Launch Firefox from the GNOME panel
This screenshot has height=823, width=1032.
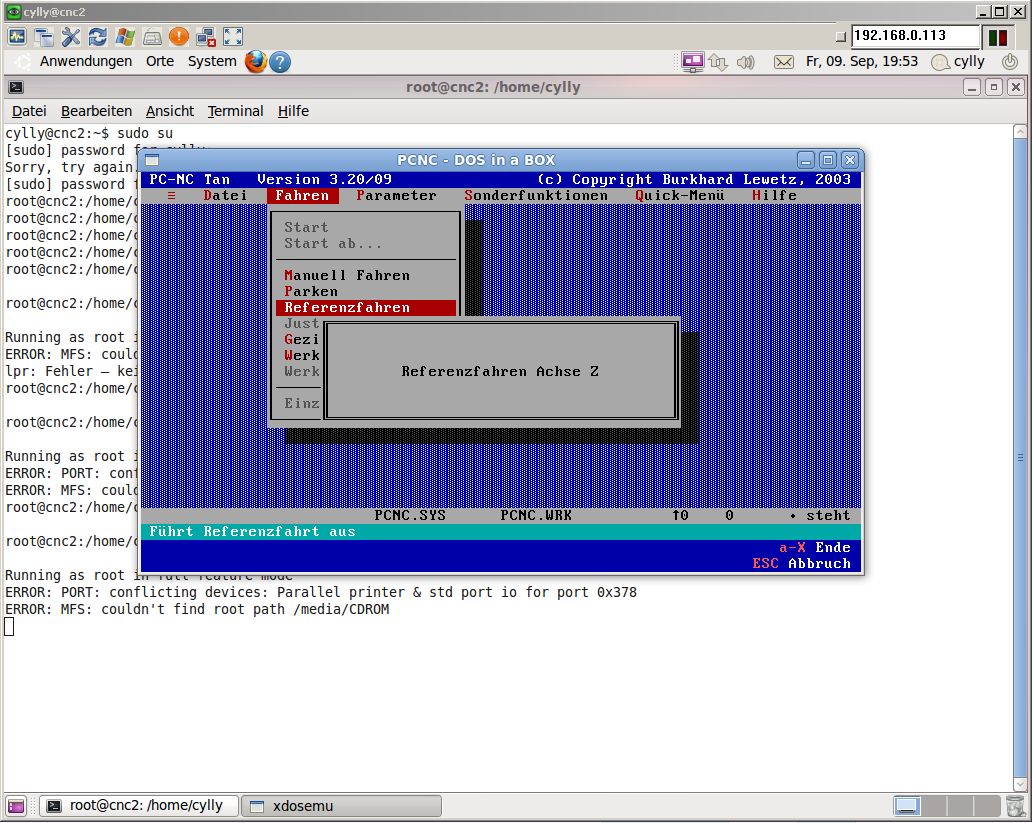click(256, 62)
